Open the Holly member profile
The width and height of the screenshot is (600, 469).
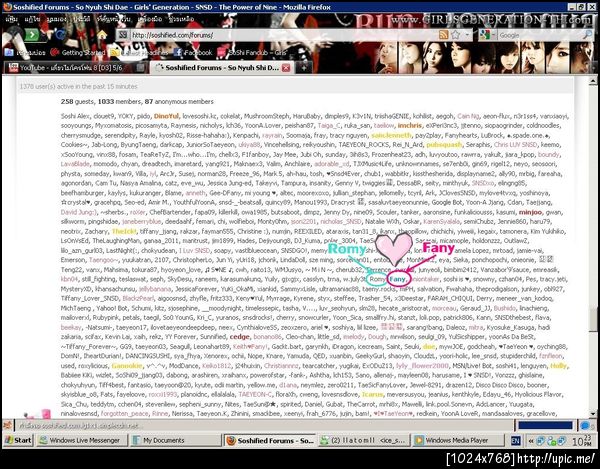(x=558, y=366)
